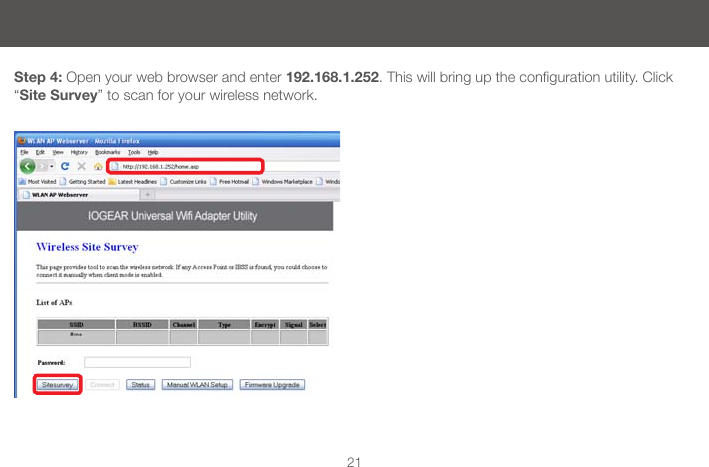Viewport: 709px width, 467px height.
Task: Open the Bookmarks menu
Action: click(108, 152)
